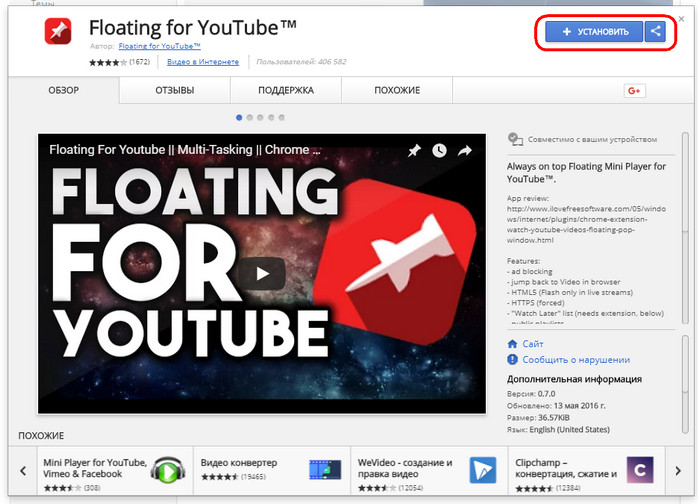Click the device compatibility check icon

click(515, 139)
